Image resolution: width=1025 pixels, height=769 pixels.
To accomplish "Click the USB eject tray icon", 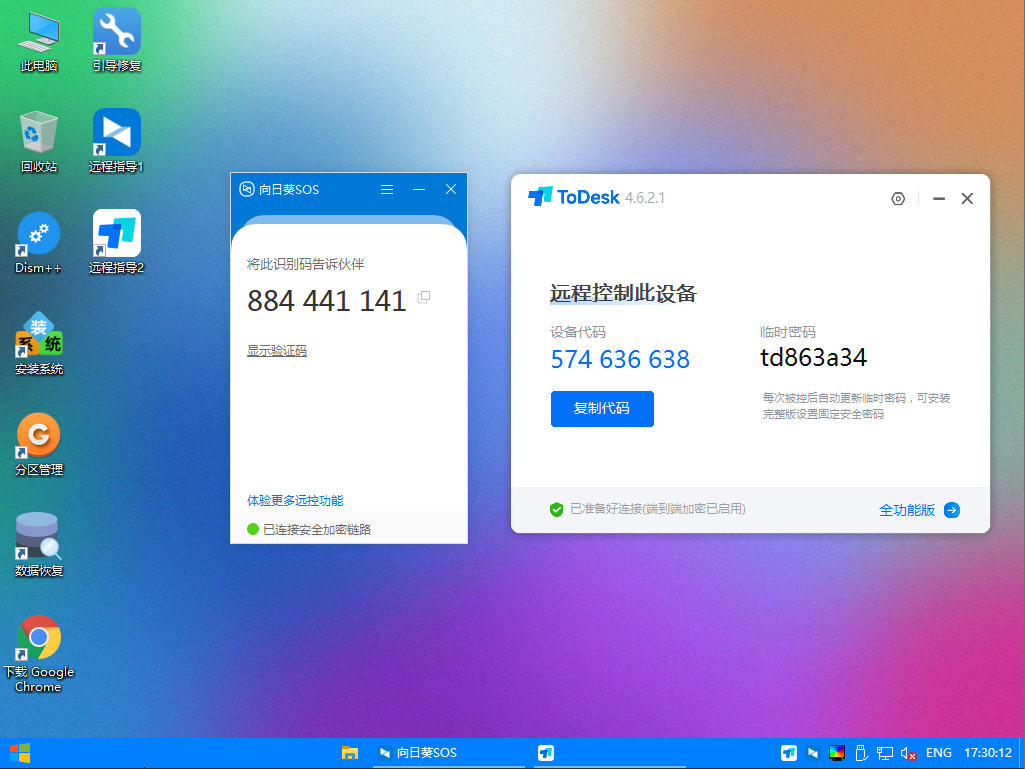I will (x=861, y=753).
